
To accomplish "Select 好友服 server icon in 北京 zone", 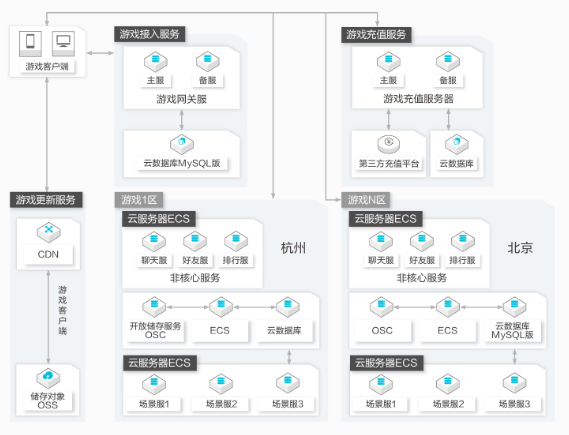I will [x=422, y=241].
